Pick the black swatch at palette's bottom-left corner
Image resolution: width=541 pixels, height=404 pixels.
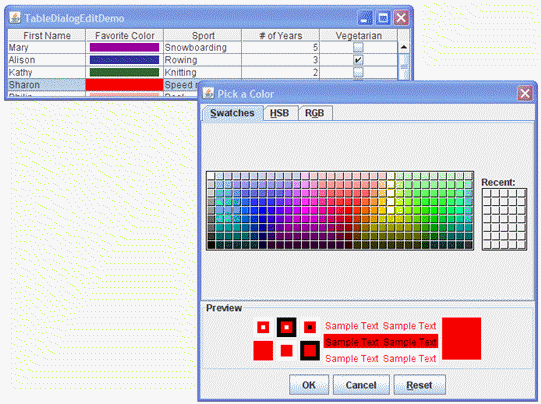pyautogui.click(x=211, y=245)
